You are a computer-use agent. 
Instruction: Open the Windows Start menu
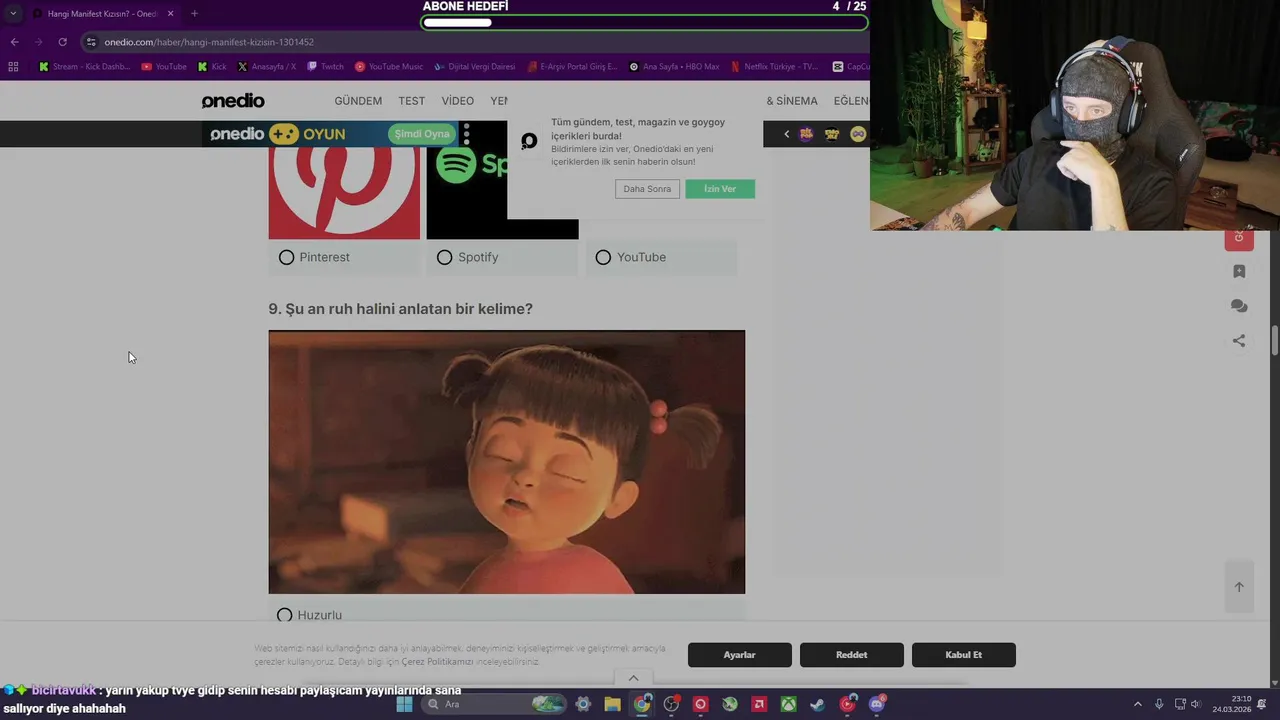(405, 704)
